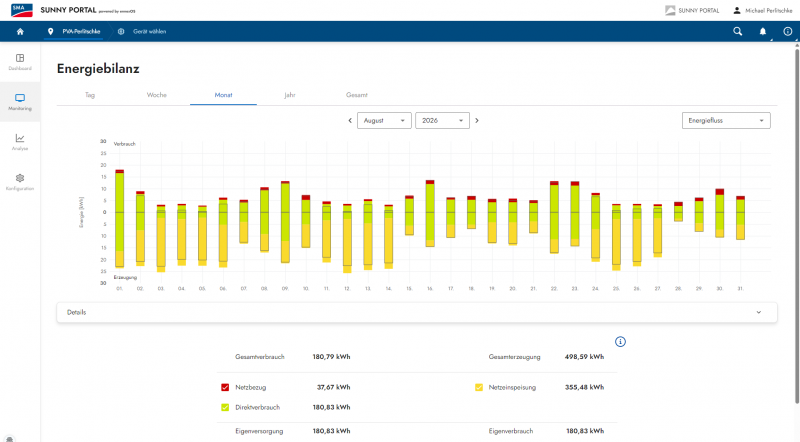Viewport: 800px width, 442px height.
Task: Open the notifications bell icon
Action: click(763, 32)
